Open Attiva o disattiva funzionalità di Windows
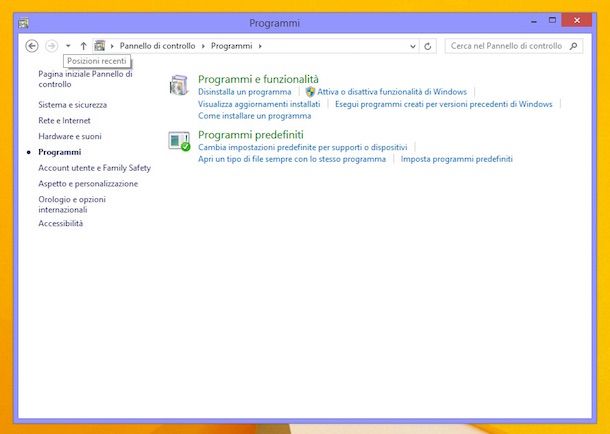The width and height of the screenshot is (610, 434). 392,92
